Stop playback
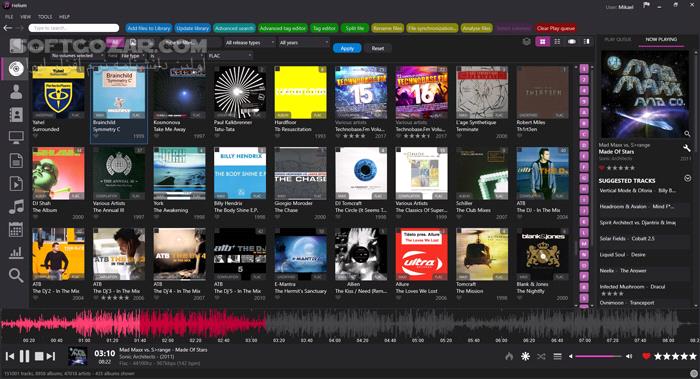The image size is (700, 379). click(39, 356)
